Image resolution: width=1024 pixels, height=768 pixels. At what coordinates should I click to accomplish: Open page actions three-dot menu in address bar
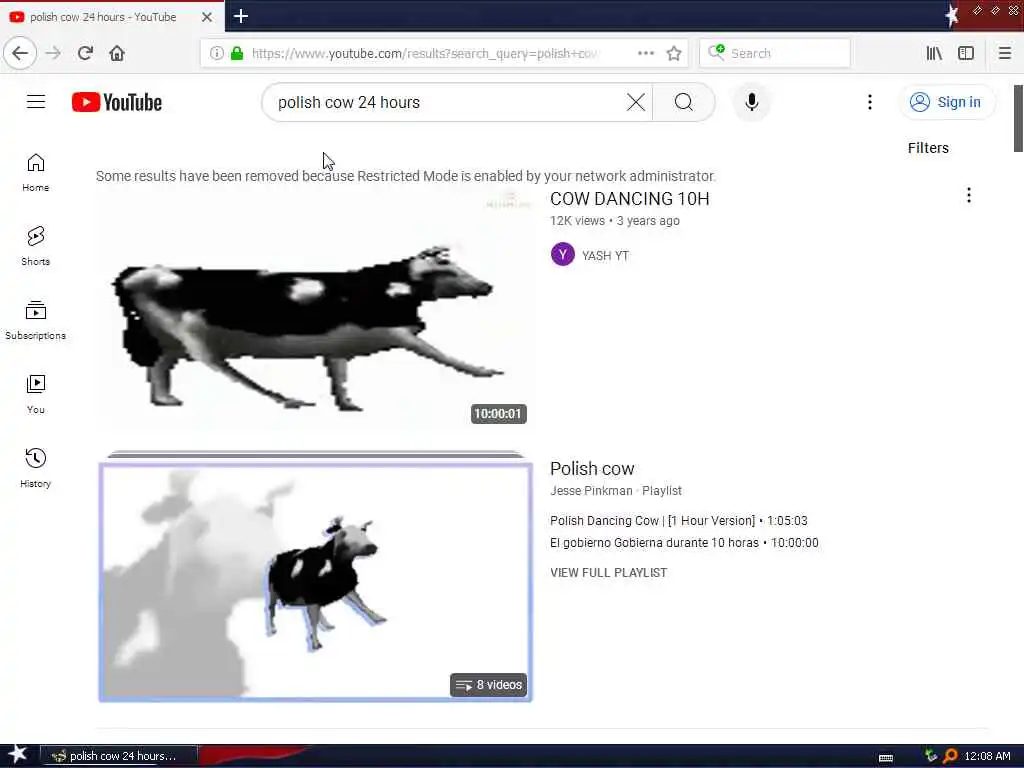pyautogui.click(x=645, y=53)
